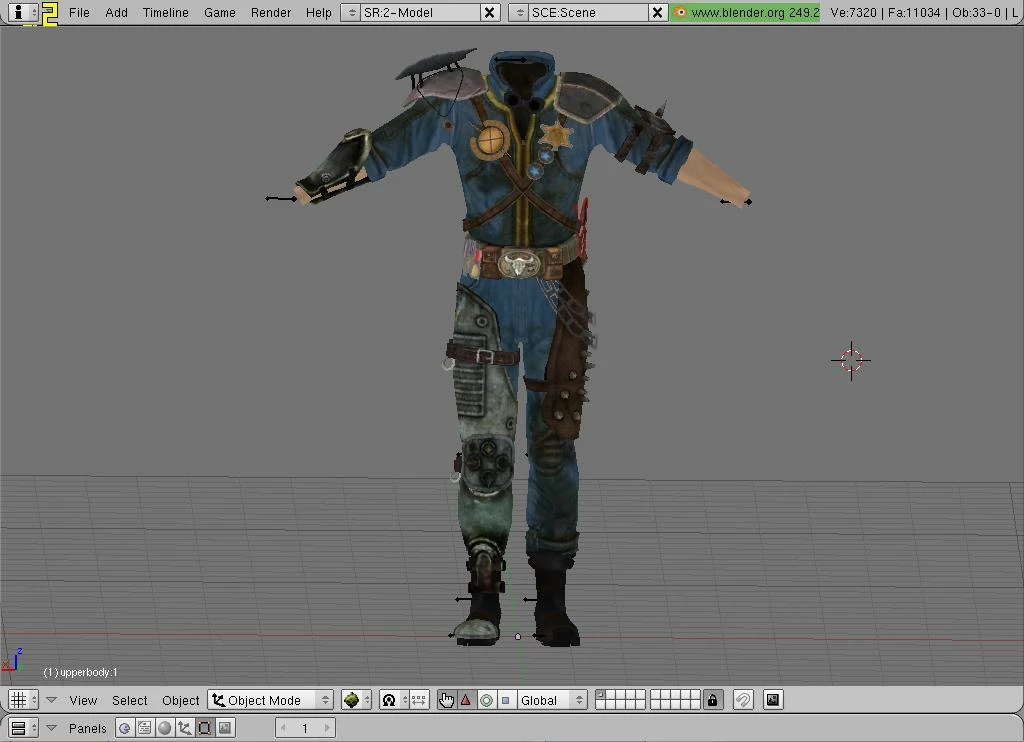The height and width of the screenshot is (742, 1024).
Task: Open the Select menu in 3D header
Action: pos(129,700)
